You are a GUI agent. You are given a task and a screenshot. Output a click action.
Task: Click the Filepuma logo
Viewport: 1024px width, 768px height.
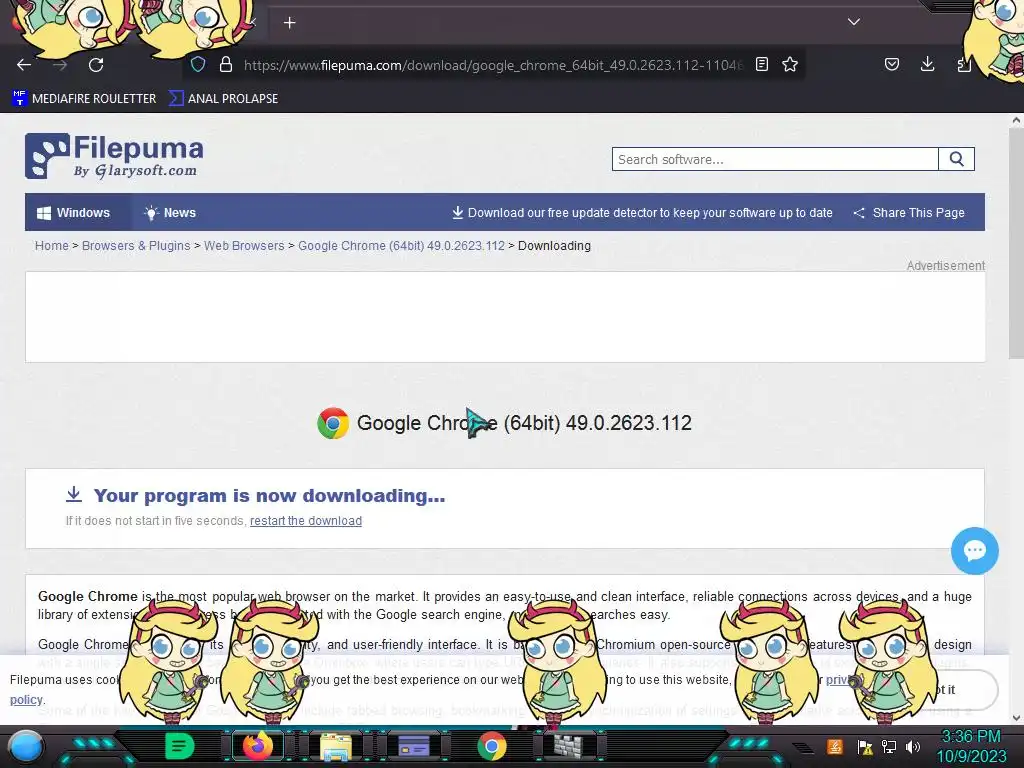114,156
